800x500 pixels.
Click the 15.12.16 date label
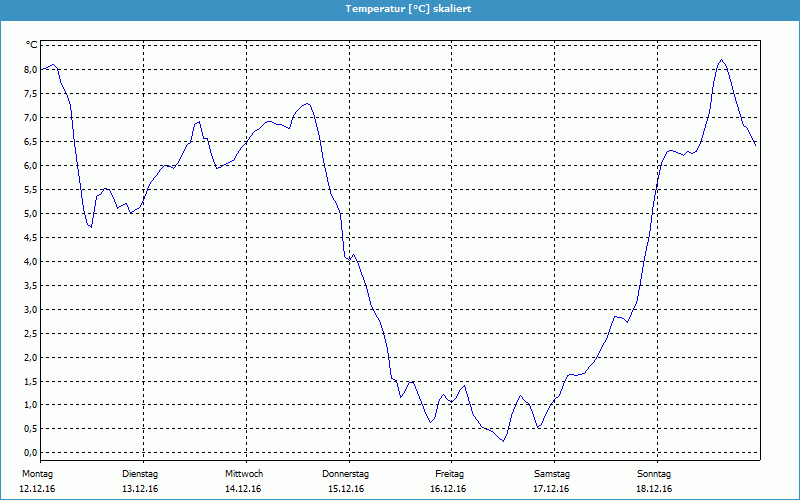tap(346, 489)
